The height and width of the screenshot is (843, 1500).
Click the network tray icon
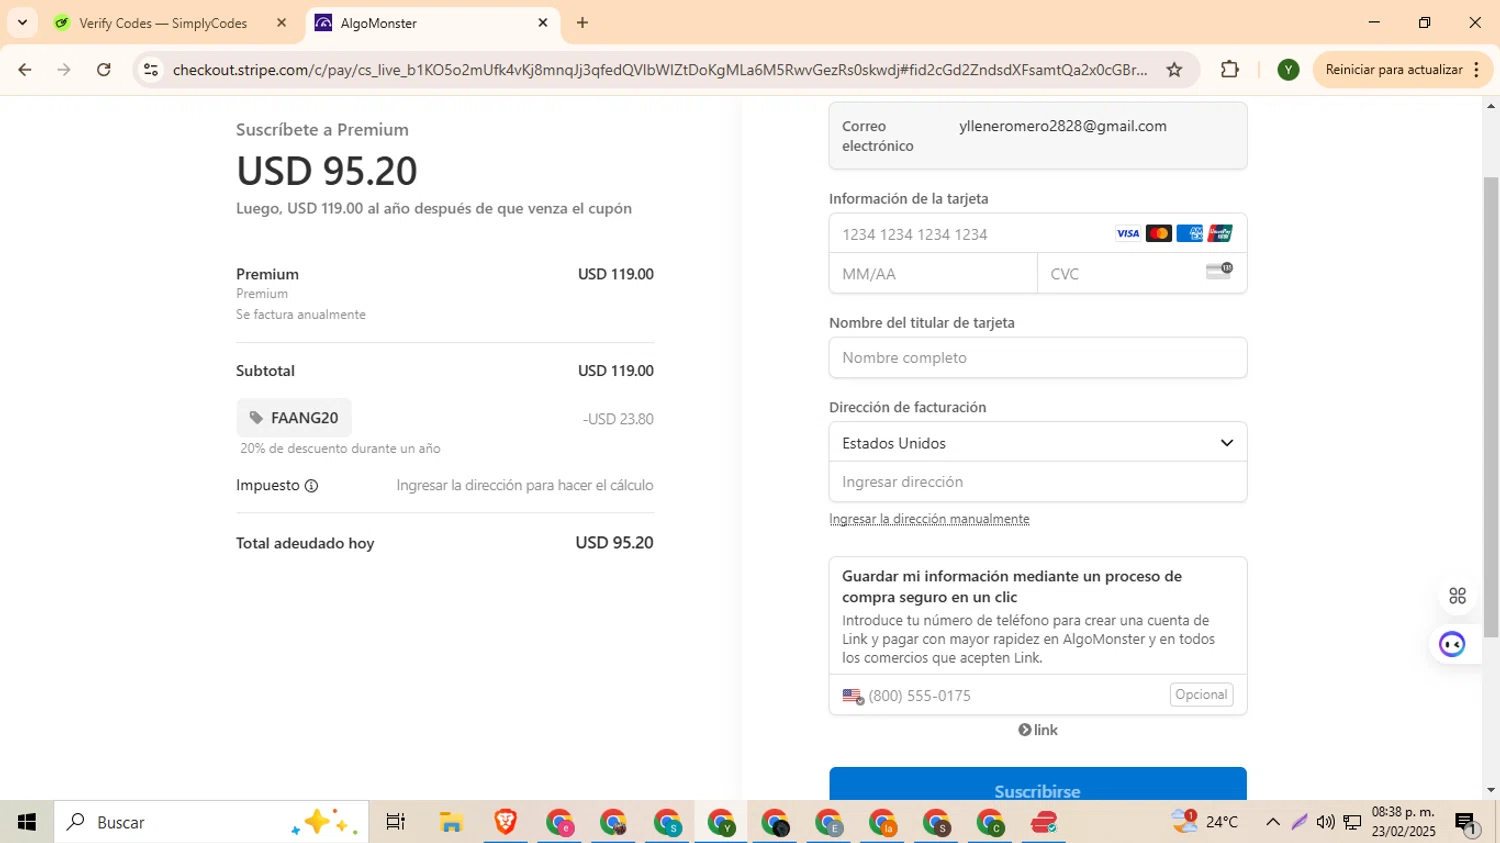(1352, 822)
